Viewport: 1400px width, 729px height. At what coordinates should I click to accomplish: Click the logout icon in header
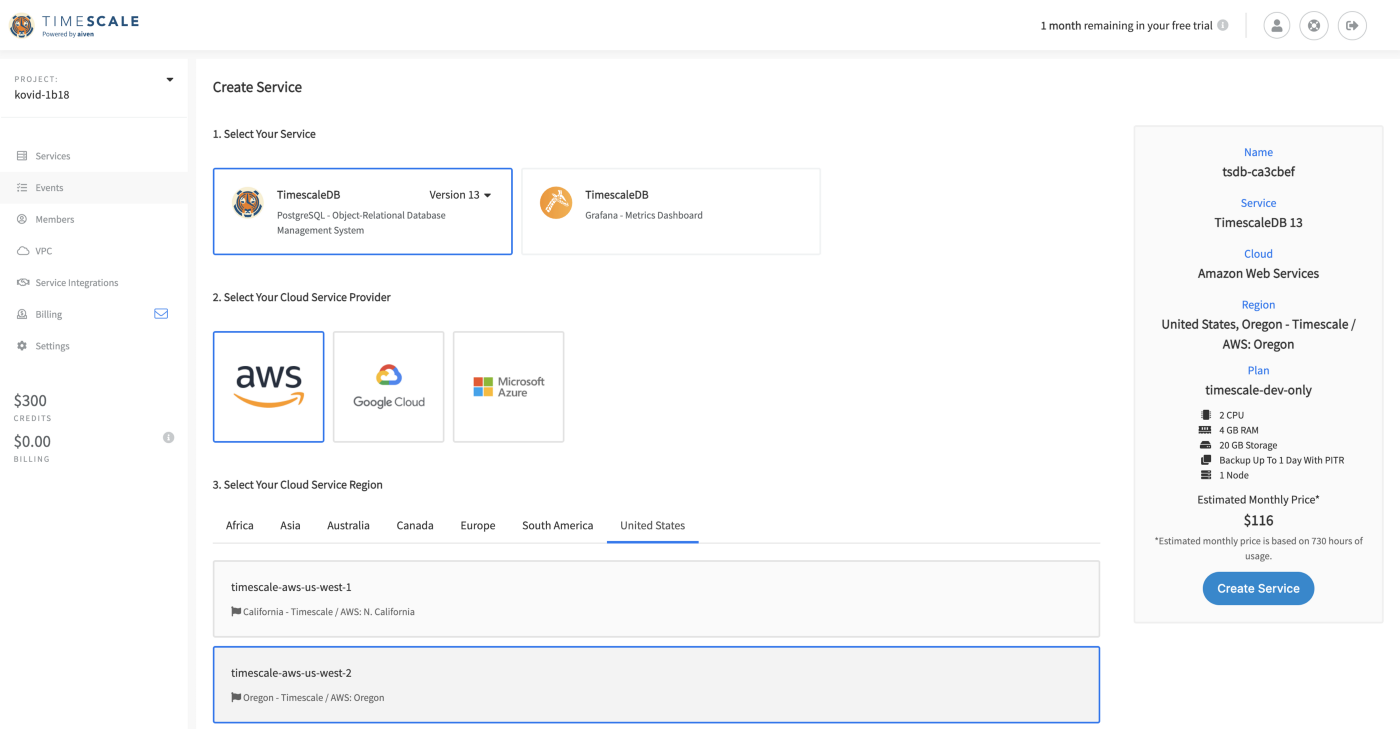click(1352, 26)
